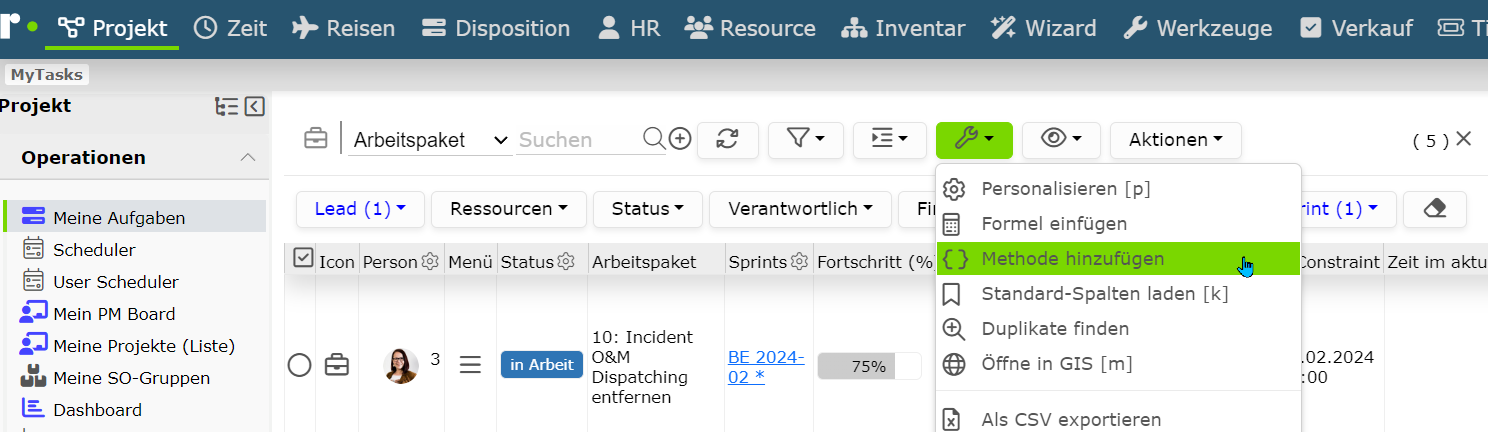Open Sprints column settings gear
The width and height of the screenshot is (1488, 432).
[x=799, y=261]
